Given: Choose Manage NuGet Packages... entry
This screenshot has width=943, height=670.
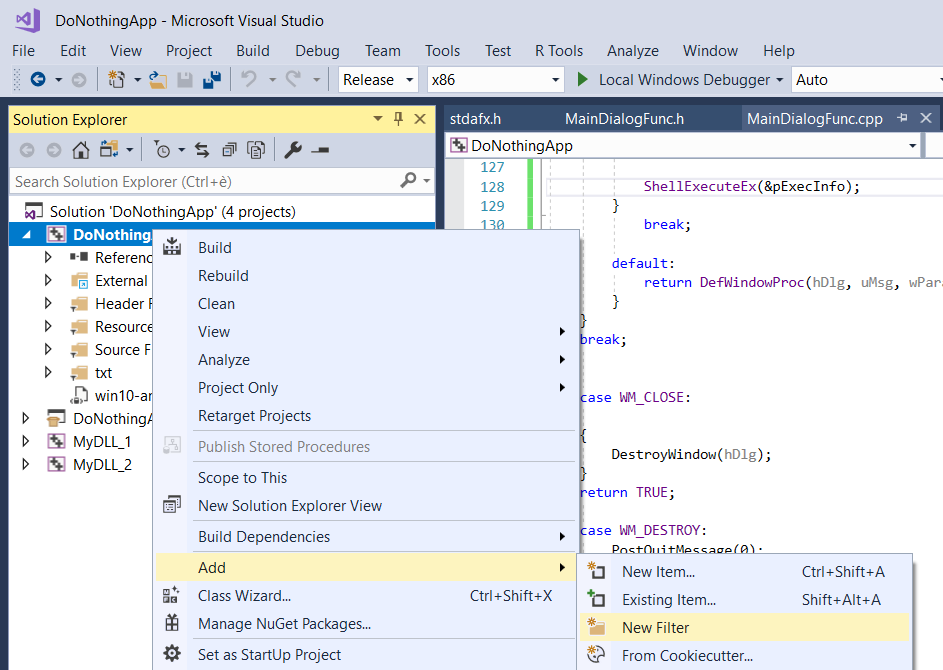Looking at the screenshot, I should (x=365, y=624).
